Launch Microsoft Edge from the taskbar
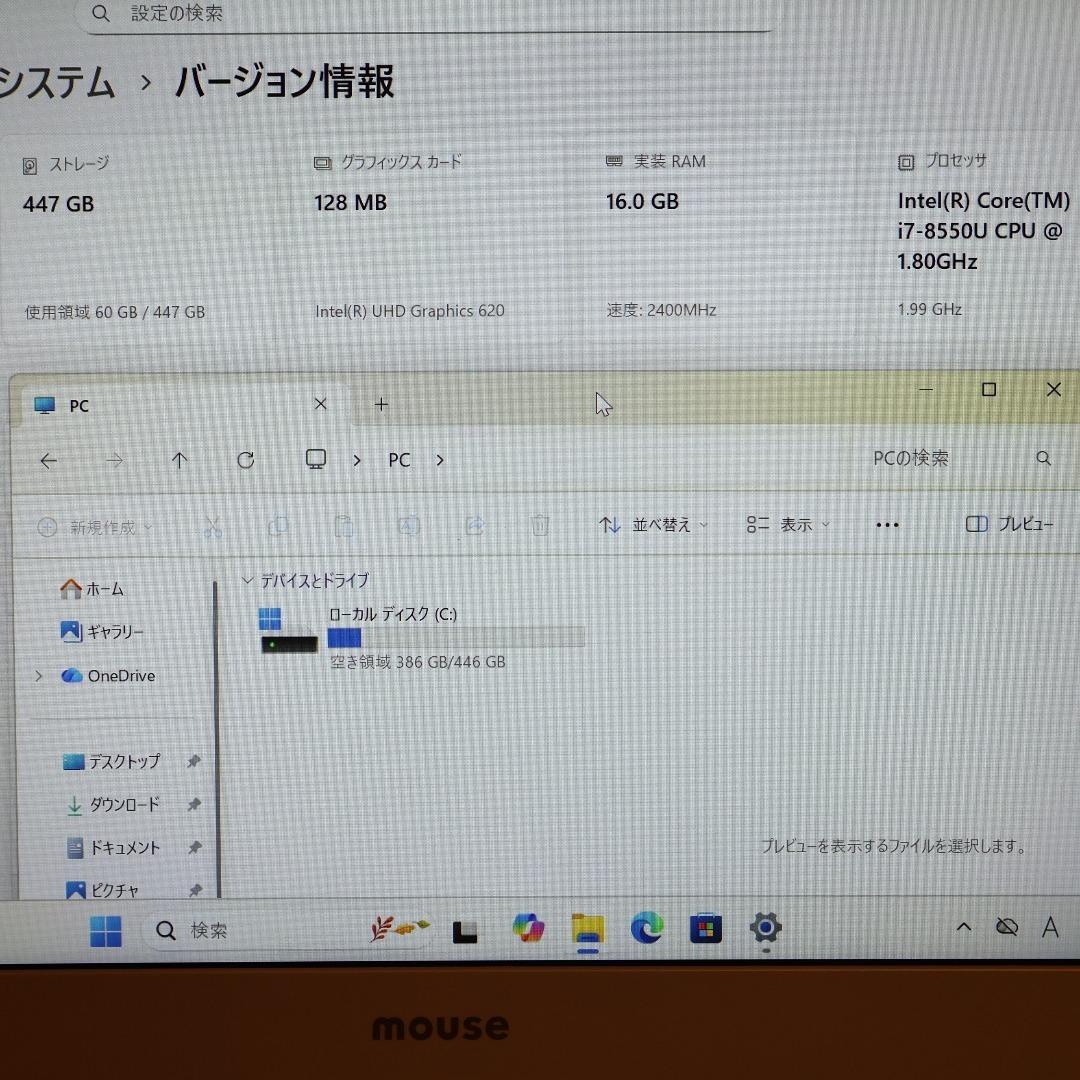The width and height of the screenshot is (1080, 1080). click(x=646, y=929)
